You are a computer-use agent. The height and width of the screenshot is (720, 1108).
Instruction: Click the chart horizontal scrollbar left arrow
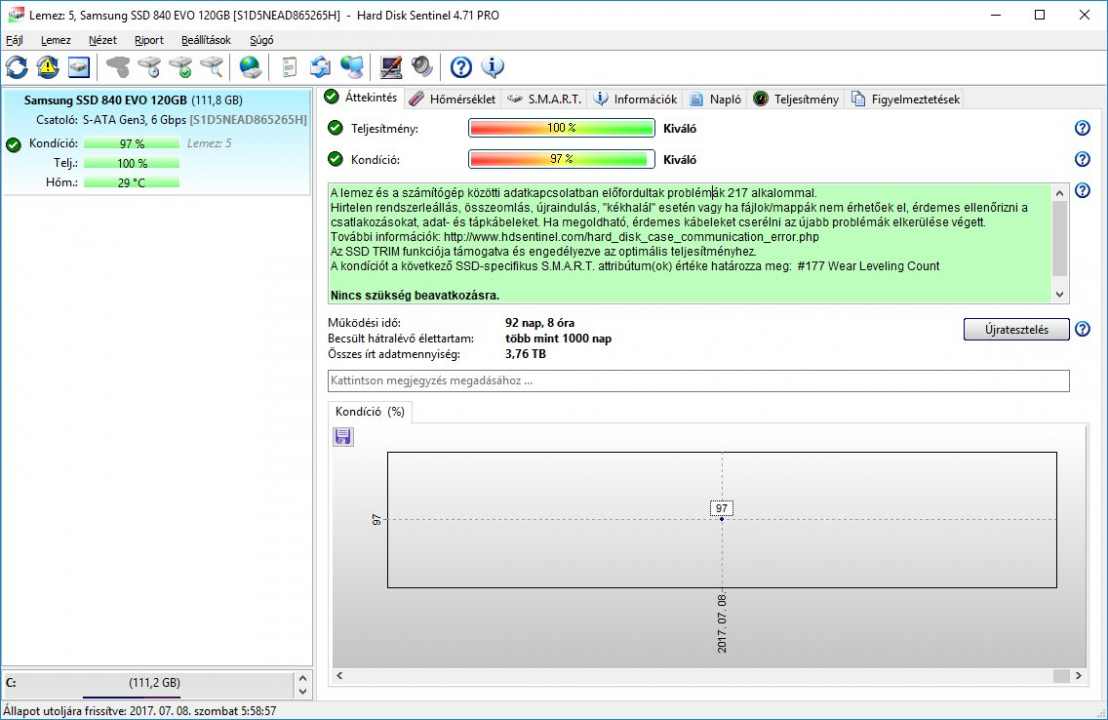point(340,675)
